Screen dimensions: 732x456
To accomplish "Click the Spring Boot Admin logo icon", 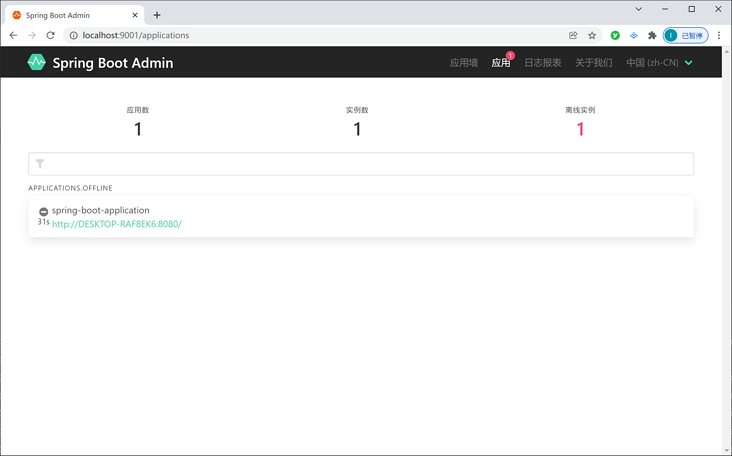I will click(x=36, y=62).
